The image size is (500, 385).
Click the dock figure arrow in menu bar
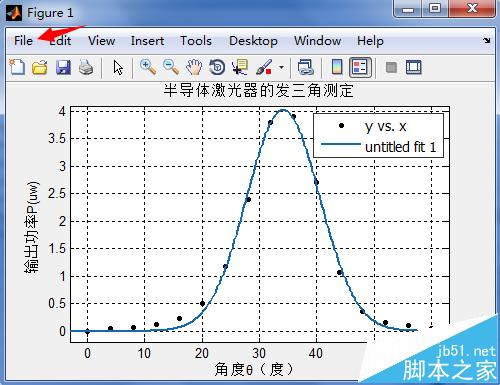click(487, 41)
